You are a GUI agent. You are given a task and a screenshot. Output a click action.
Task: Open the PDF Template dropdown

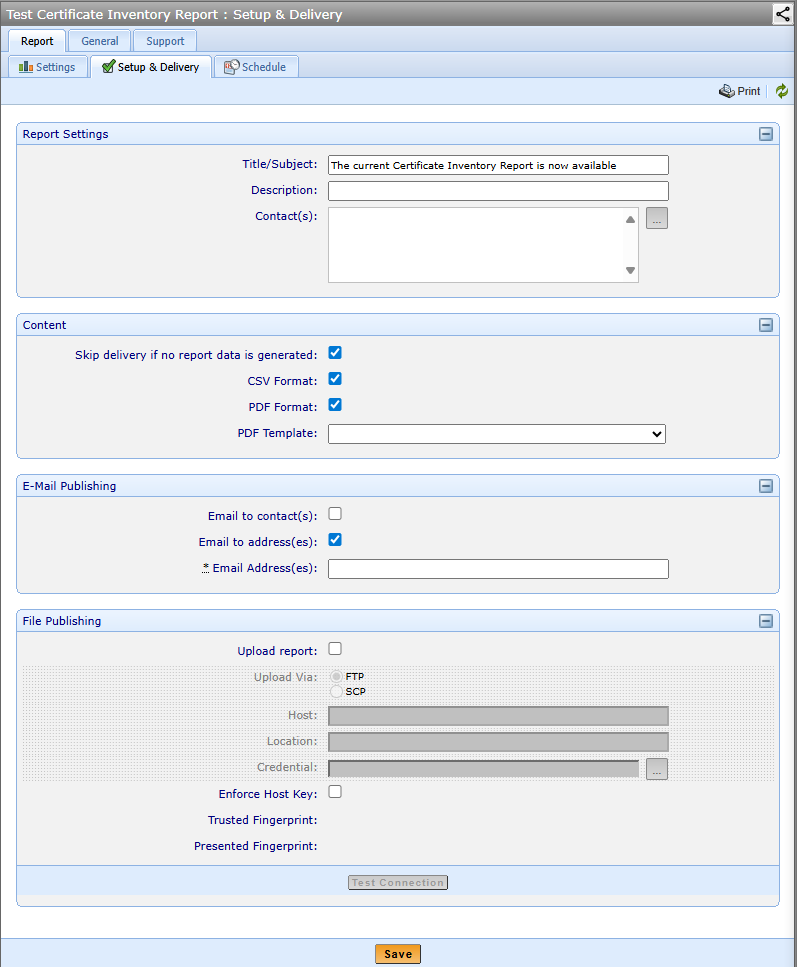(497, 434)
